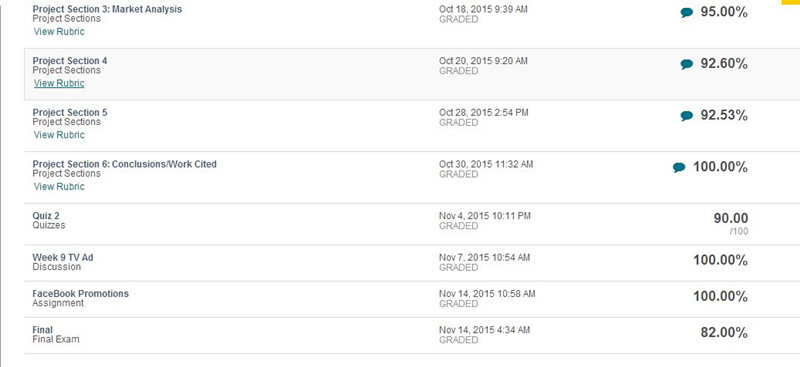Viewport: 800px width, 367px height.
Task: Select the 90.00 Quiz 2 score
Action: 731,218
